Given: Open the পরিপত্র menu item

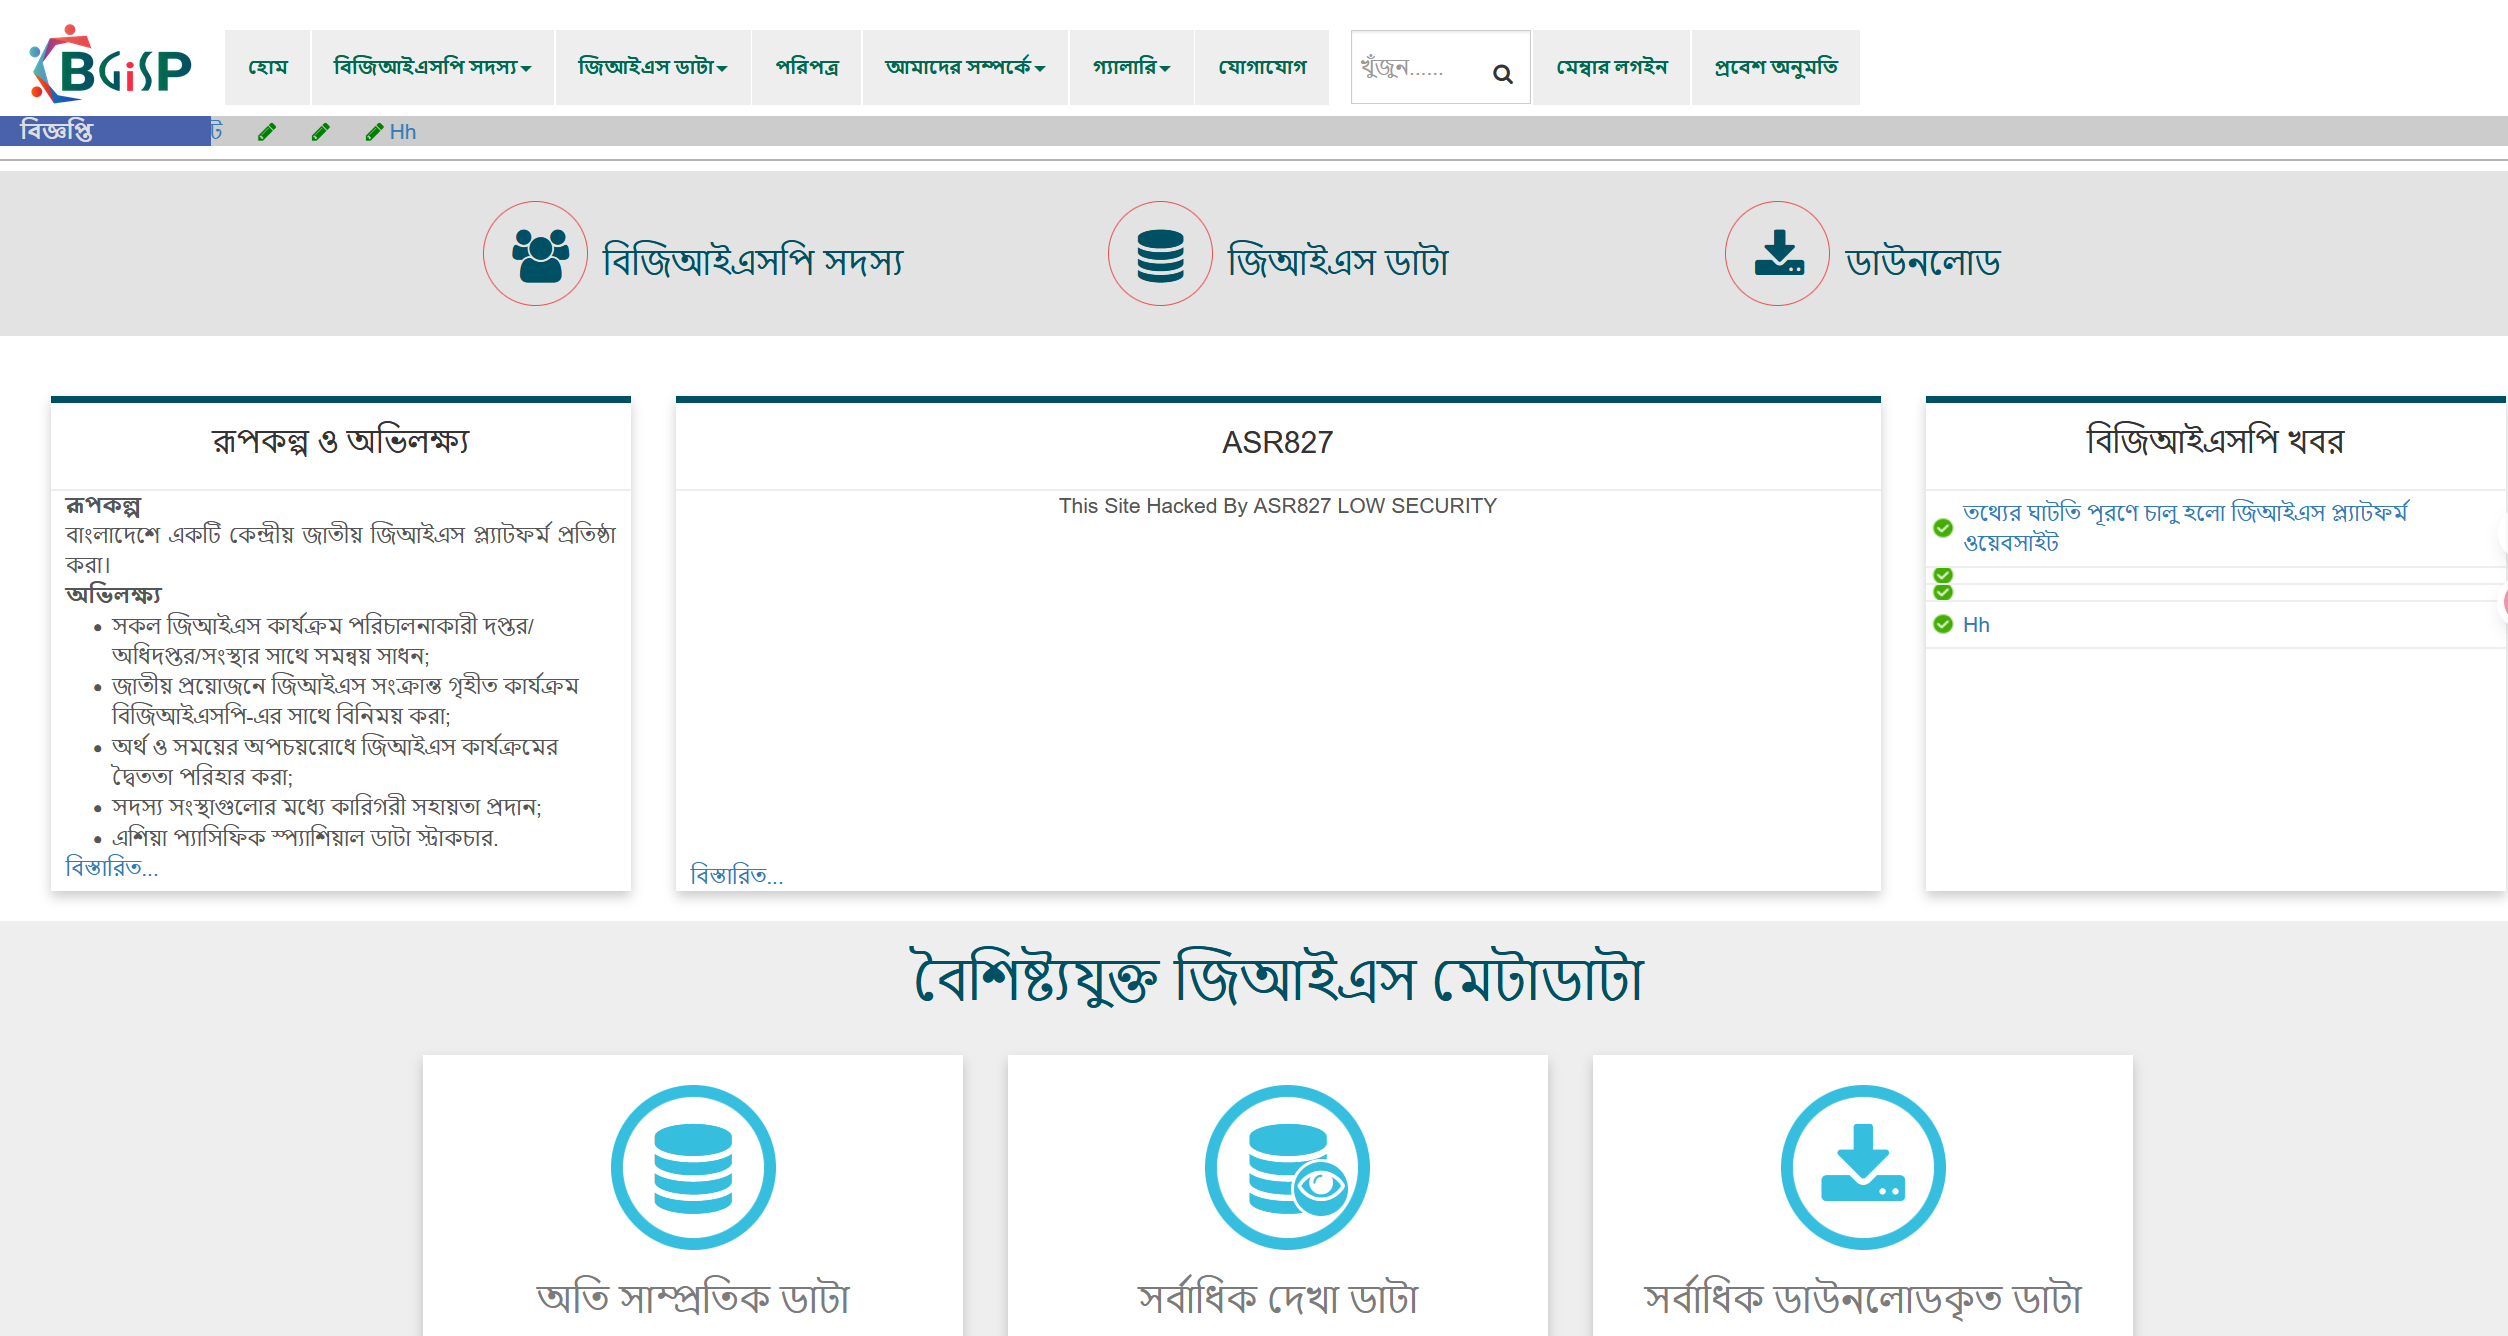Looking at the screenshot, I should (x=806, y=67).
